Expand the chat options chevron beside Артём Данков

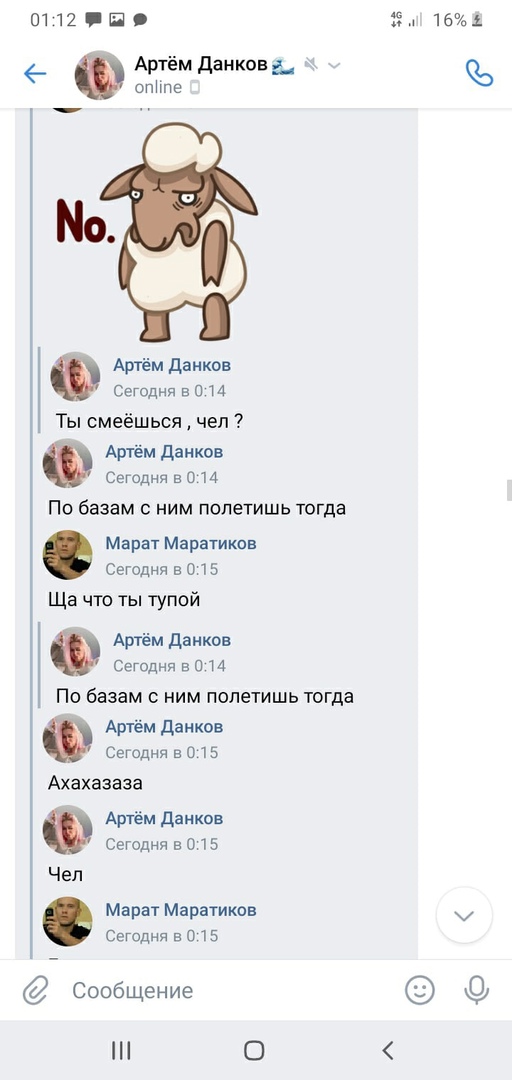pos(334,65)
